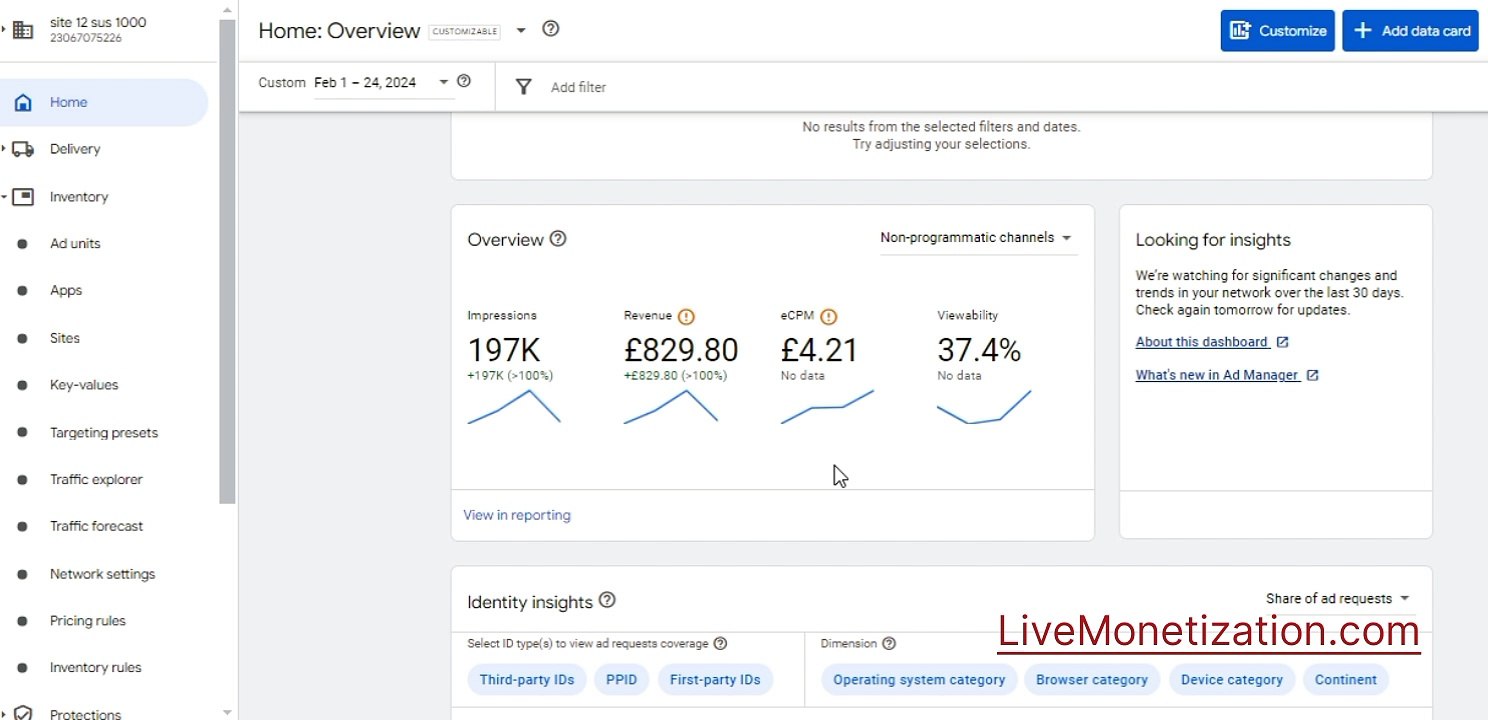
Task: Click the Add filter input field
Action: point(578,87)
